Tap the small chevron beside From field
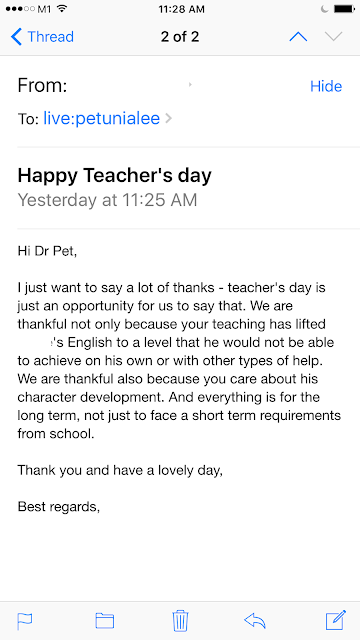 point(190,84)
